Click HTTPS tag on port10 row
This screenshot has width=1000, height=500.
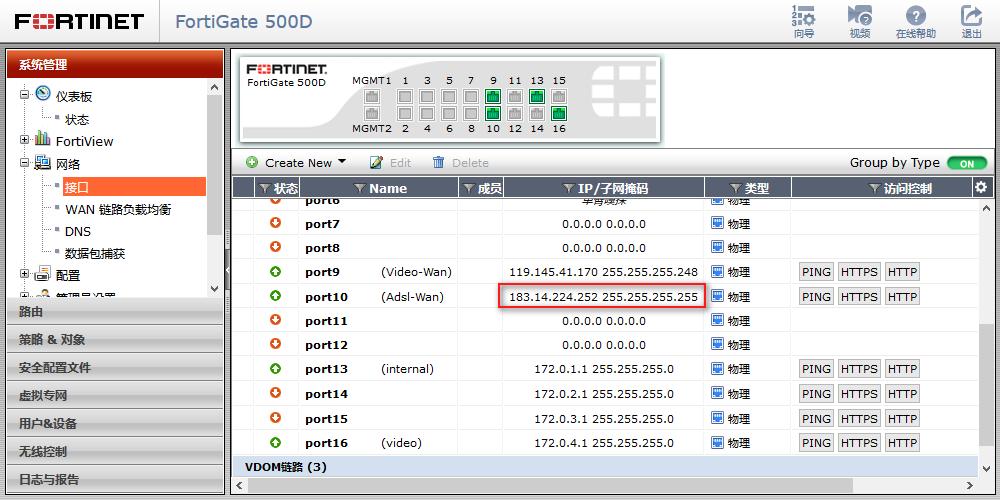pyautogui.click(x=859, y=297)
